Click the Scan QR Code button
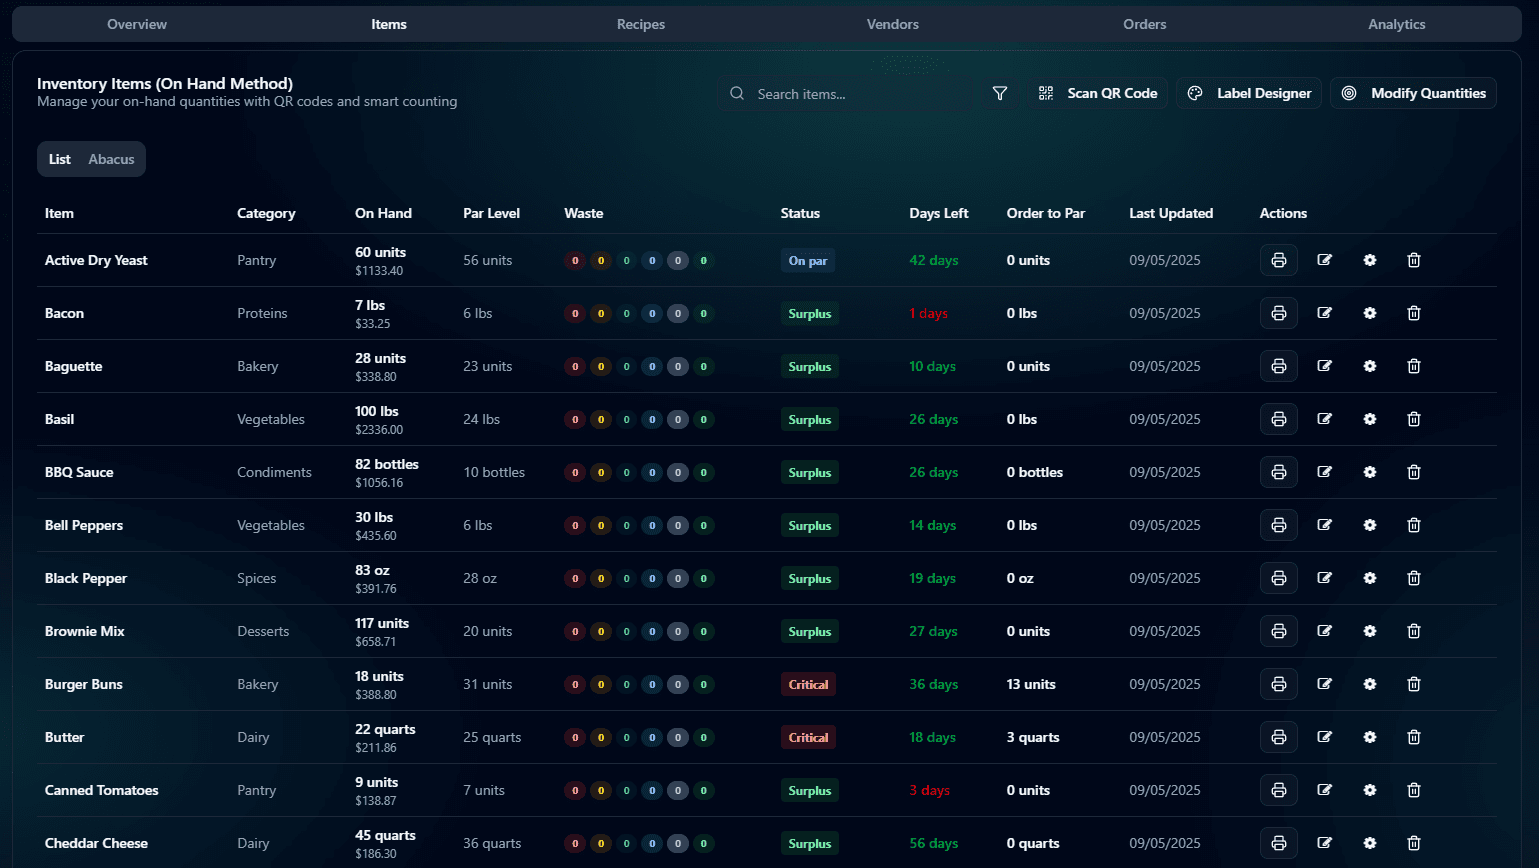The image size is (1539, 868). click(x=1098, y=93)
